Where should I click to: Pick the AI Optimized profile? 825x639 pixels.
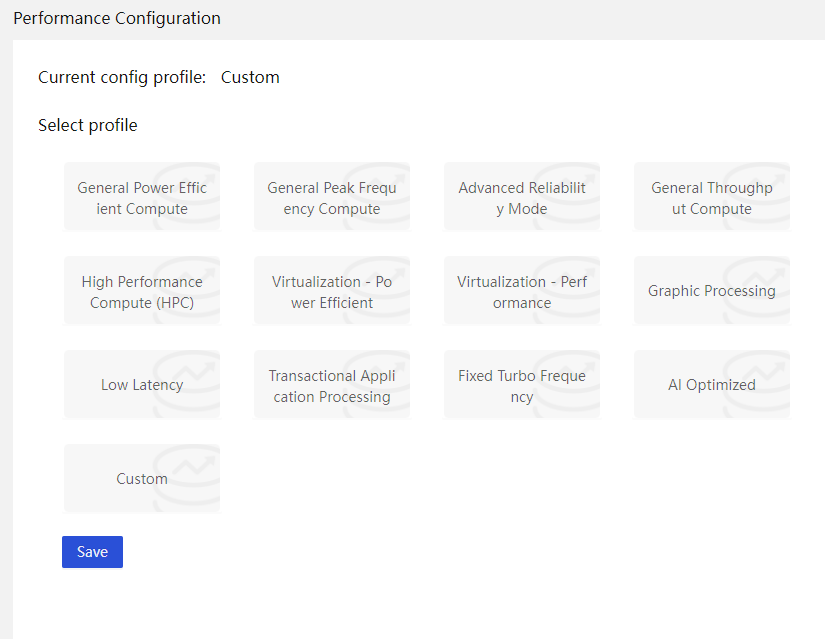(x=712, y=384)
